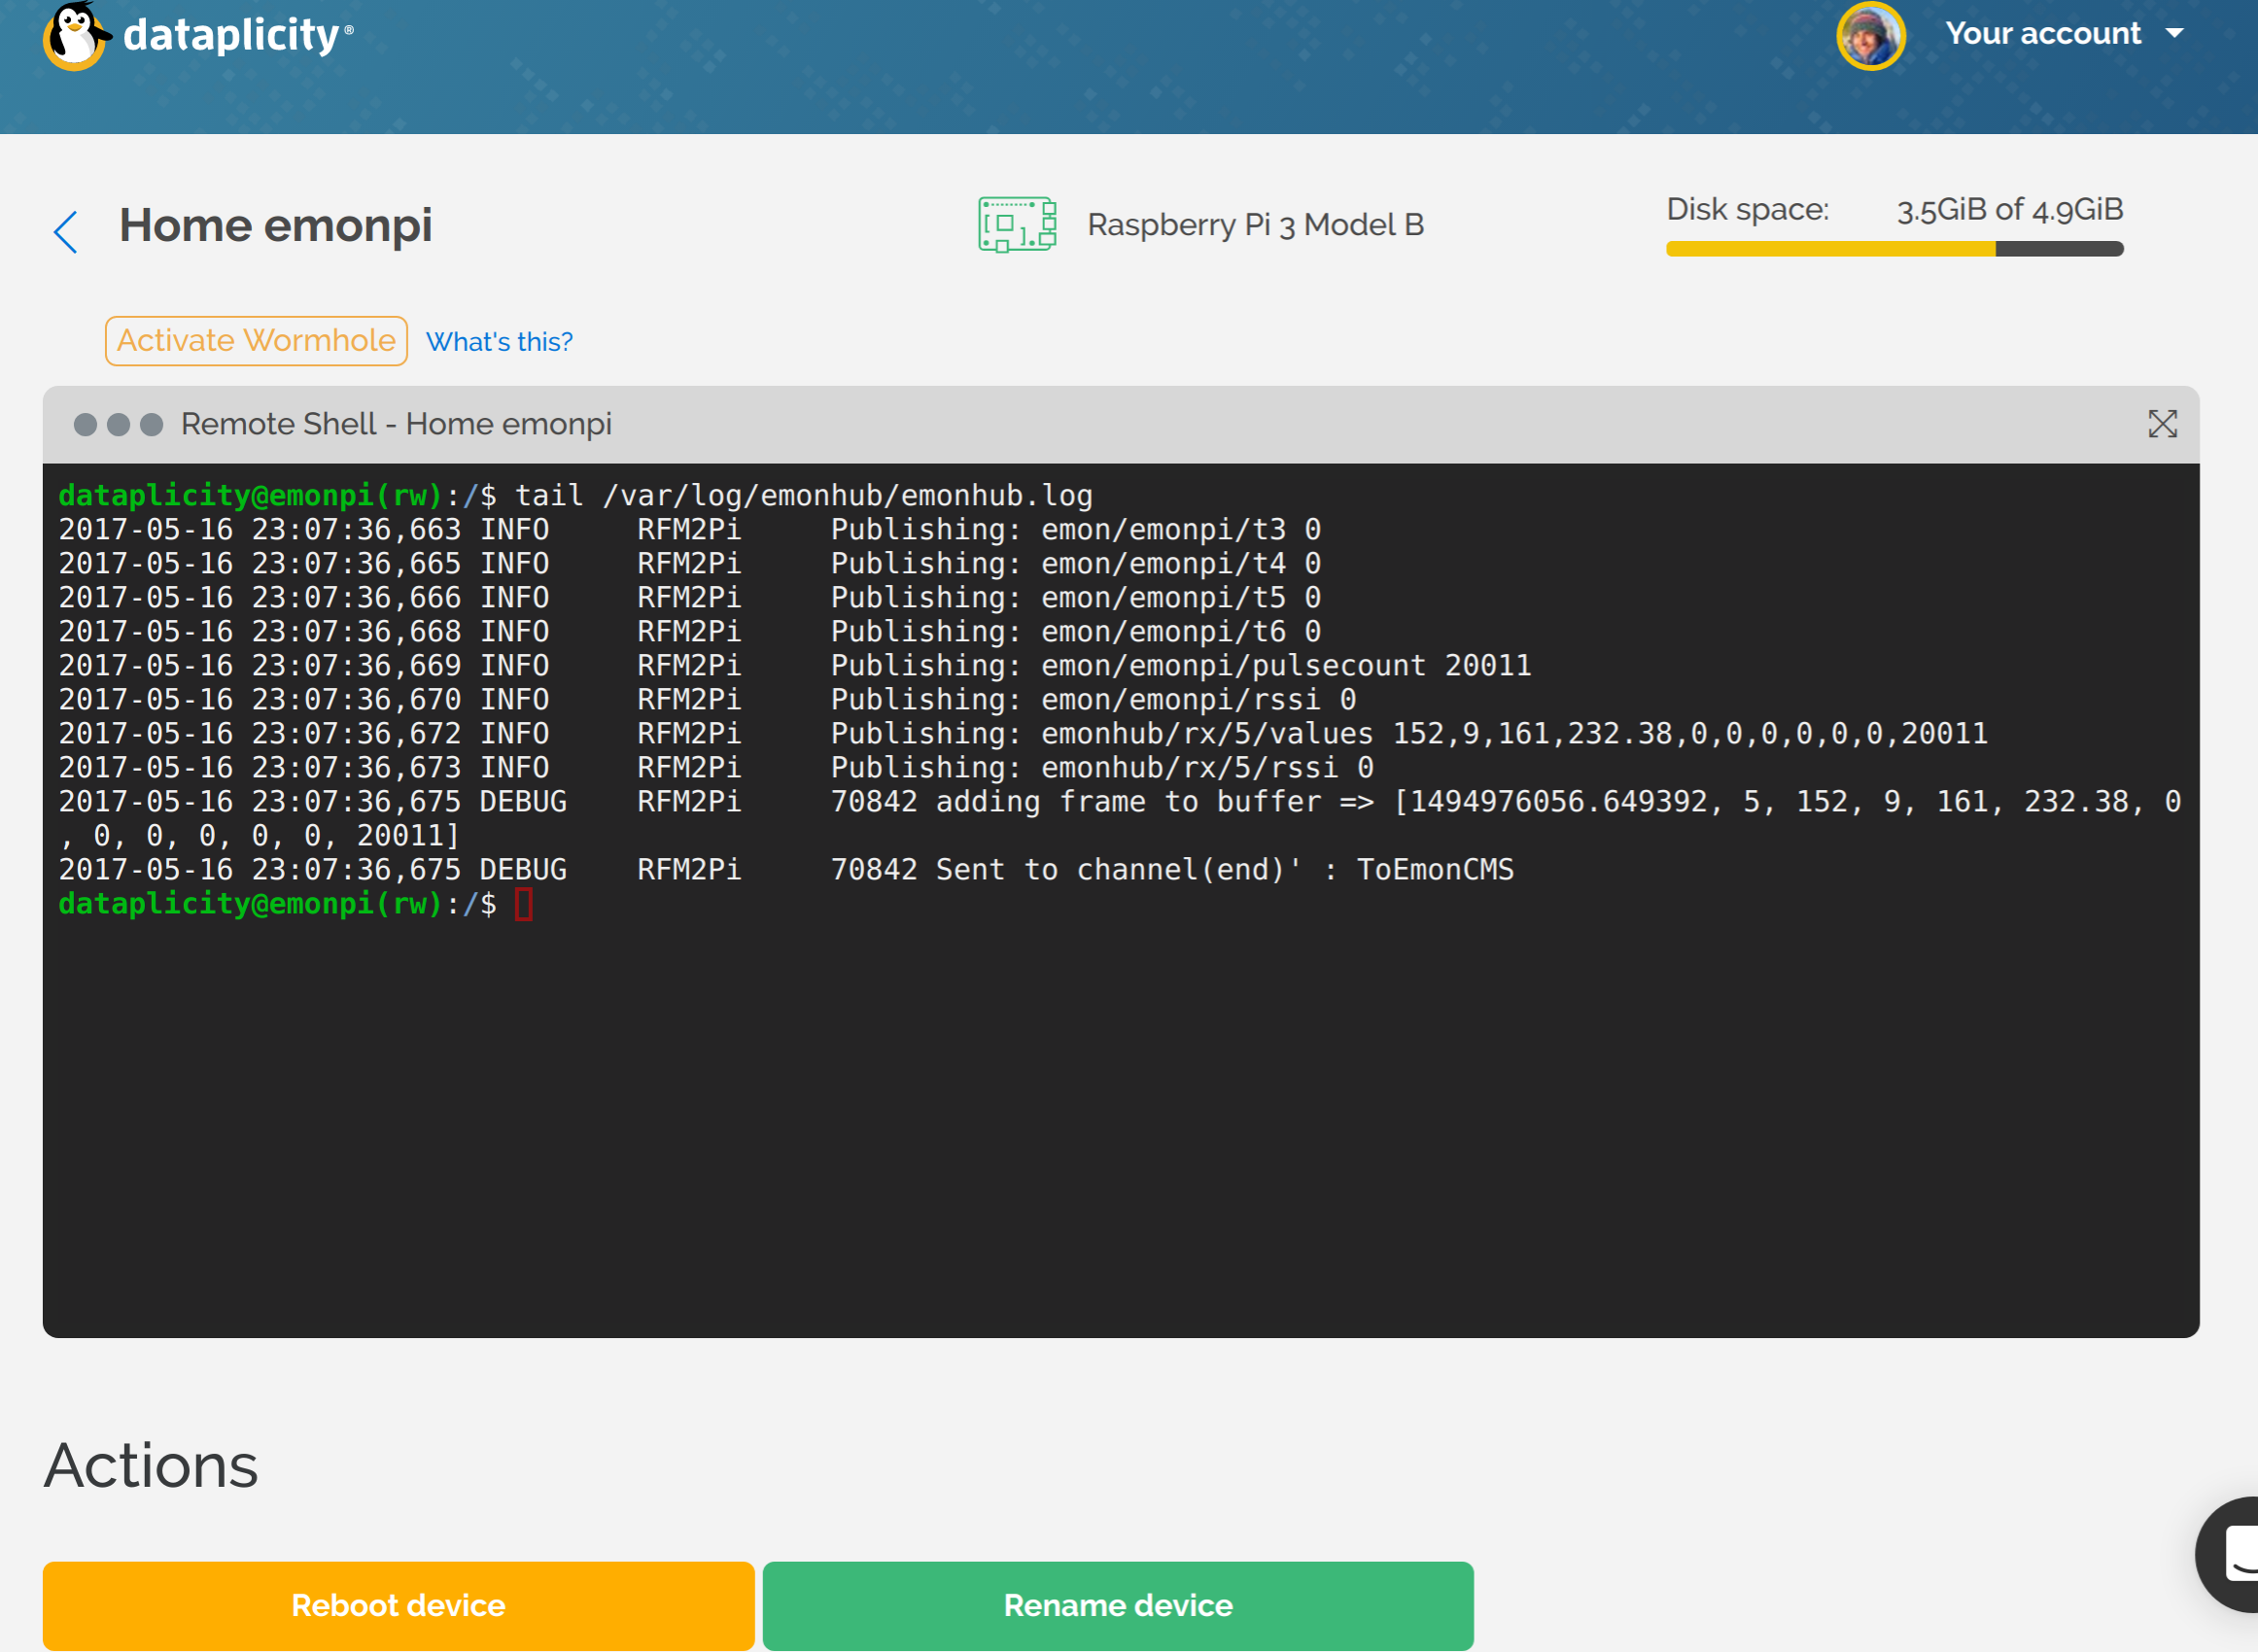Viewport: 2258px width, 1652px height.
Task: Open the What's this? link
Action: click(499, 342)
